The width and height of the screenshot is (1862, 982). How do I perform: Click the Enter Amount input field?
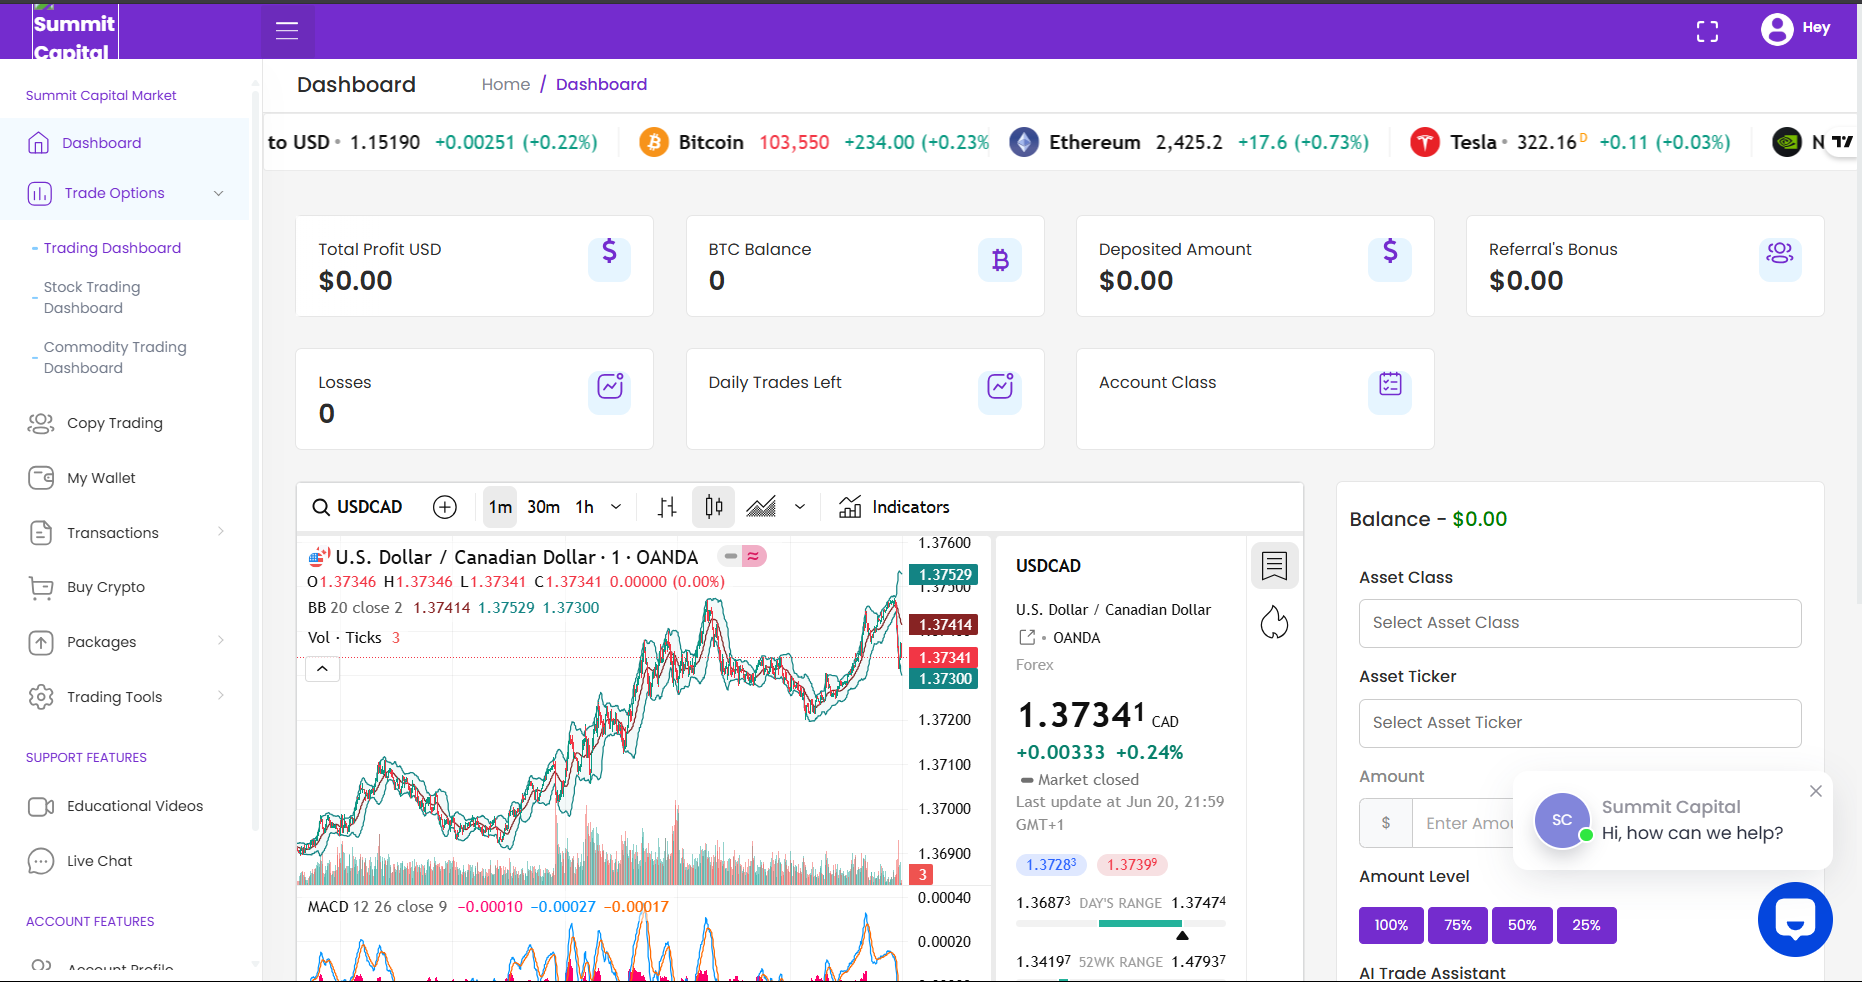click(1465, 823)
